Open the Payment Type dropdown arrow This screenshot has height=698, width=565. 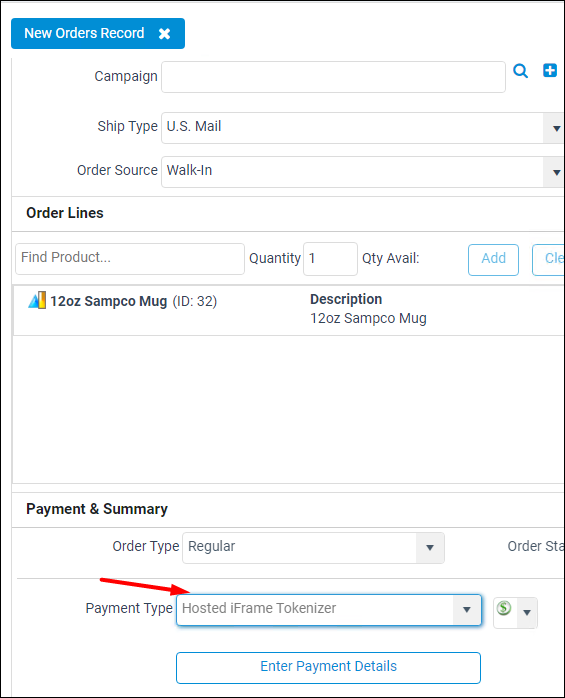point(467,610)
